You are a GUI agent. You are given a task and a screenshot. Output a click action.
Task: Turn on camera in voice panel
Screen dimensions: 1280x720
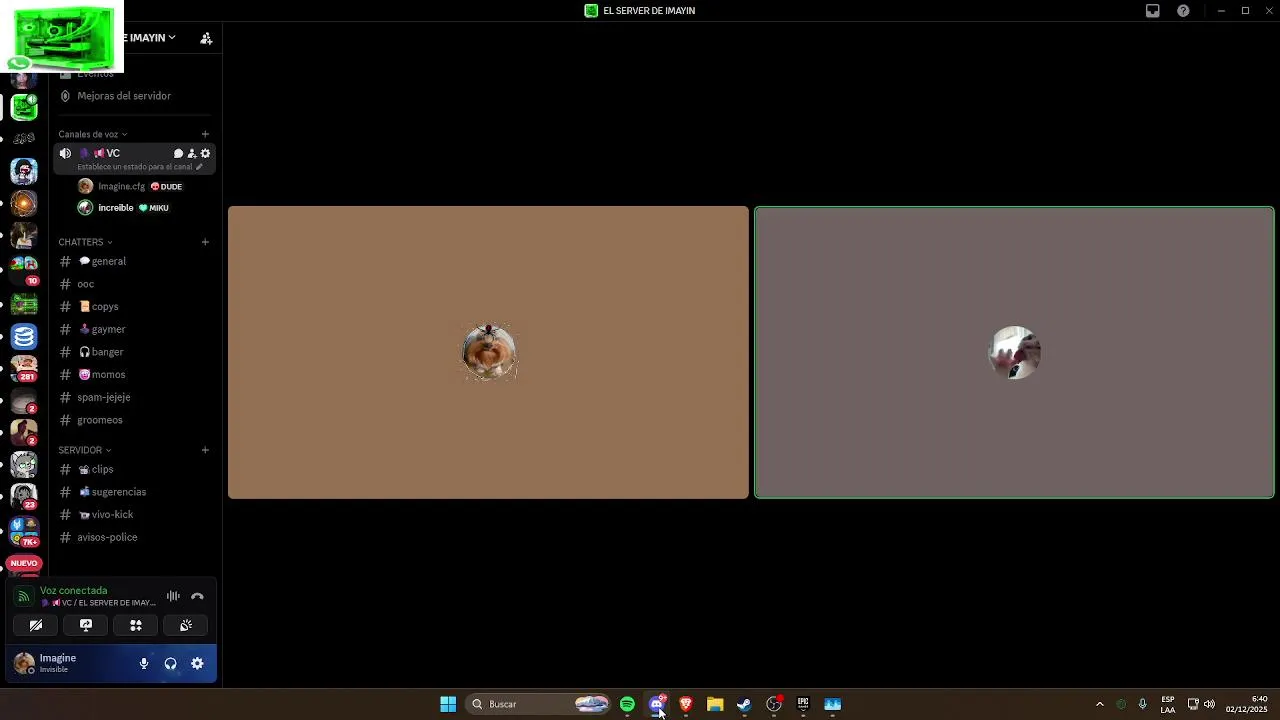(x=36, y=625)
